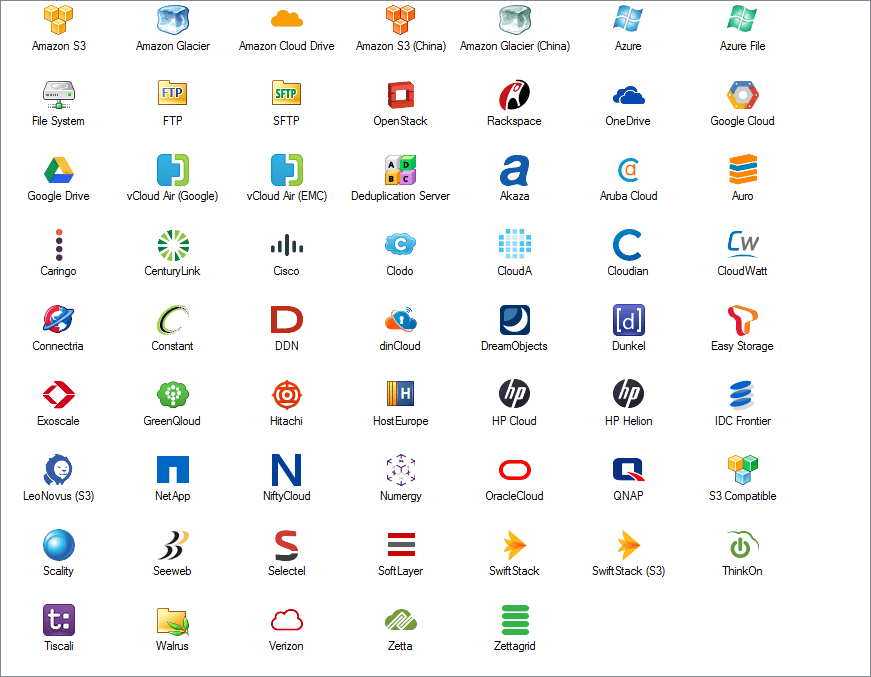Pick the vCloud Air (Google) icon
Screen dimensions: 871x677
point(173,170)
